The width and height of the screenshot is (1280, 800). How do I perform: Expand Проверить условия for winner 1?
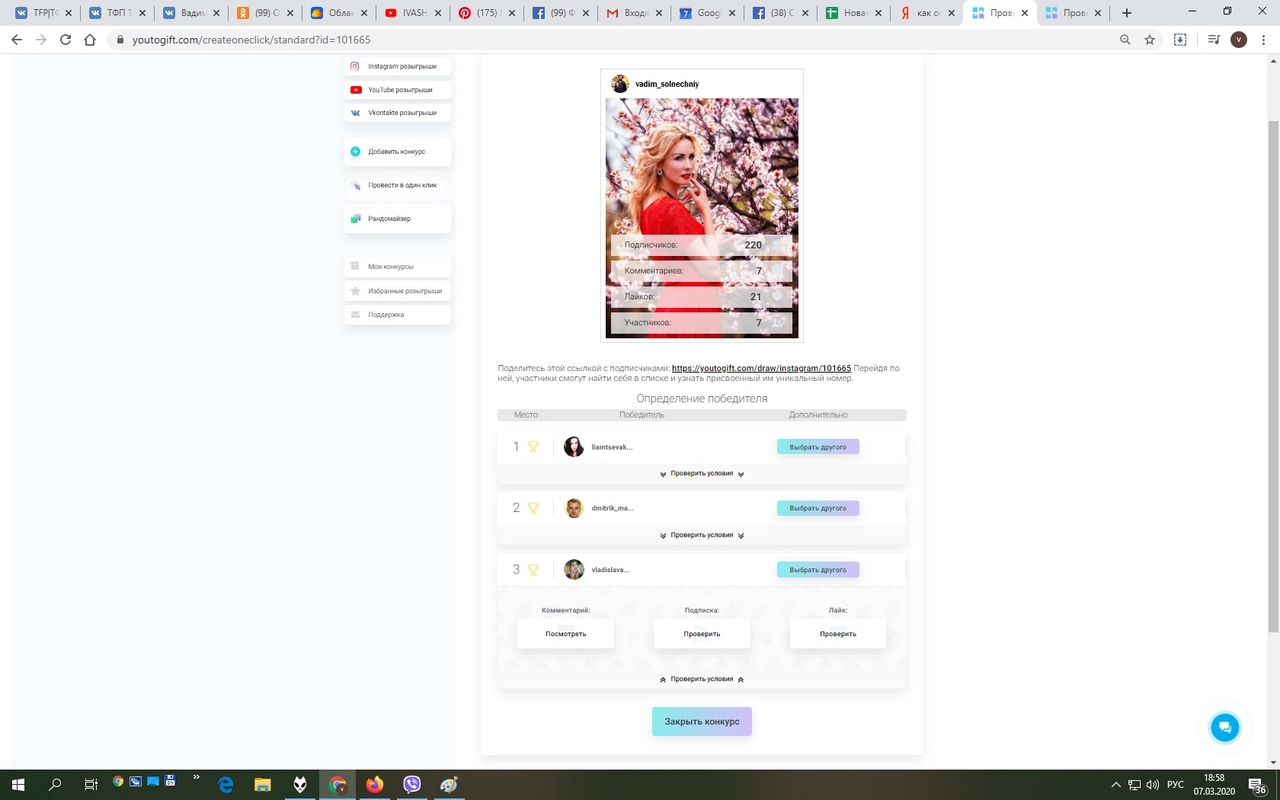point(702,473)
